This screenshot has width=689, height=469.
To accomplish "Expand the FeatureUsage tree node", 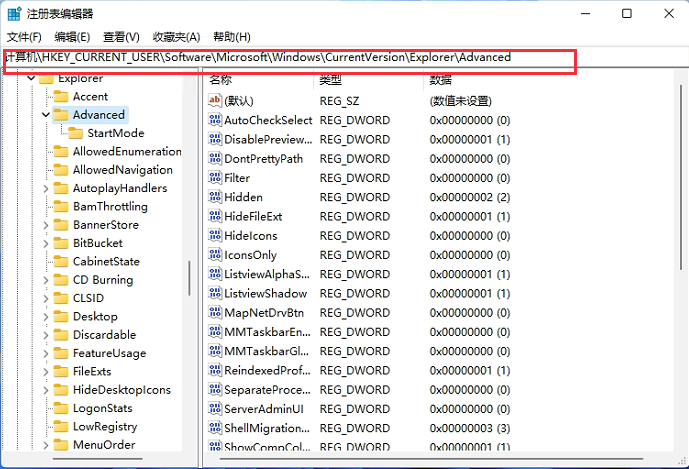I will point(46,353).
